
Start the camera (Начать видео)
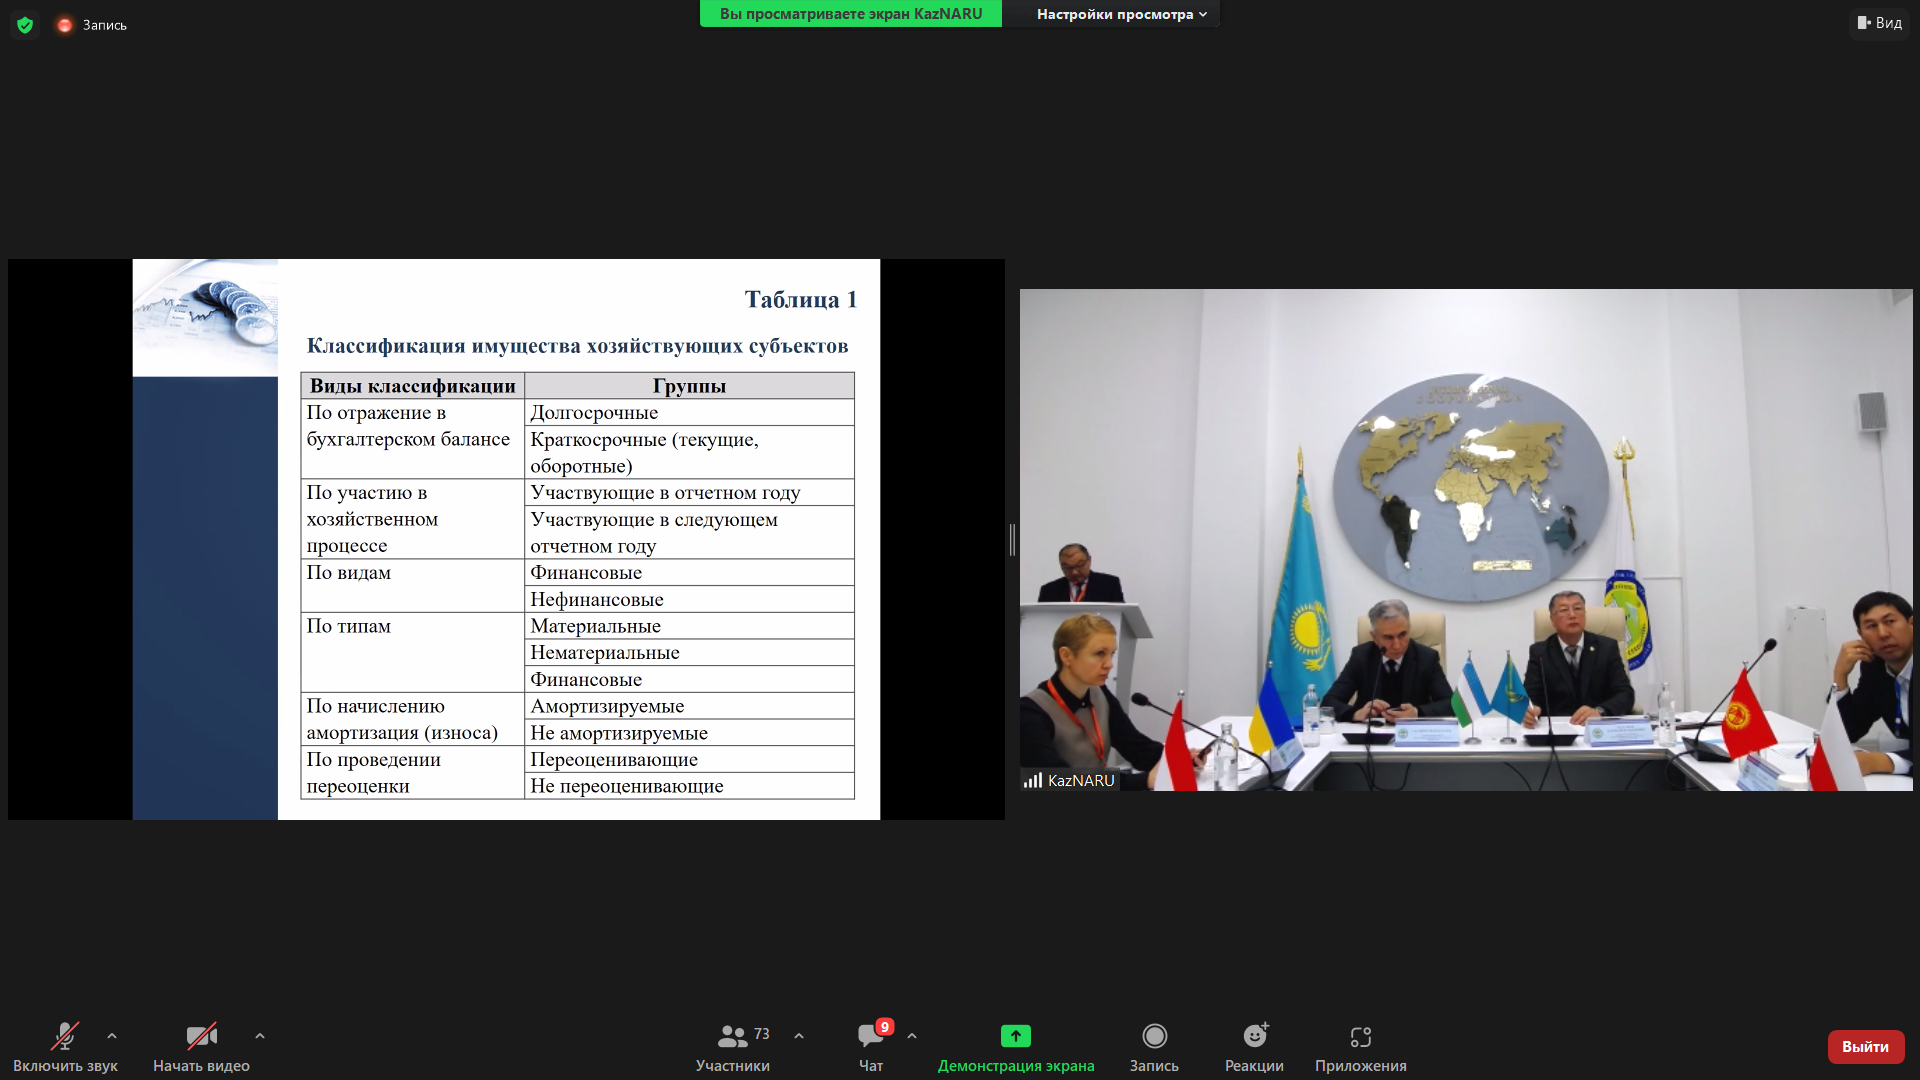coord(201,1036)
